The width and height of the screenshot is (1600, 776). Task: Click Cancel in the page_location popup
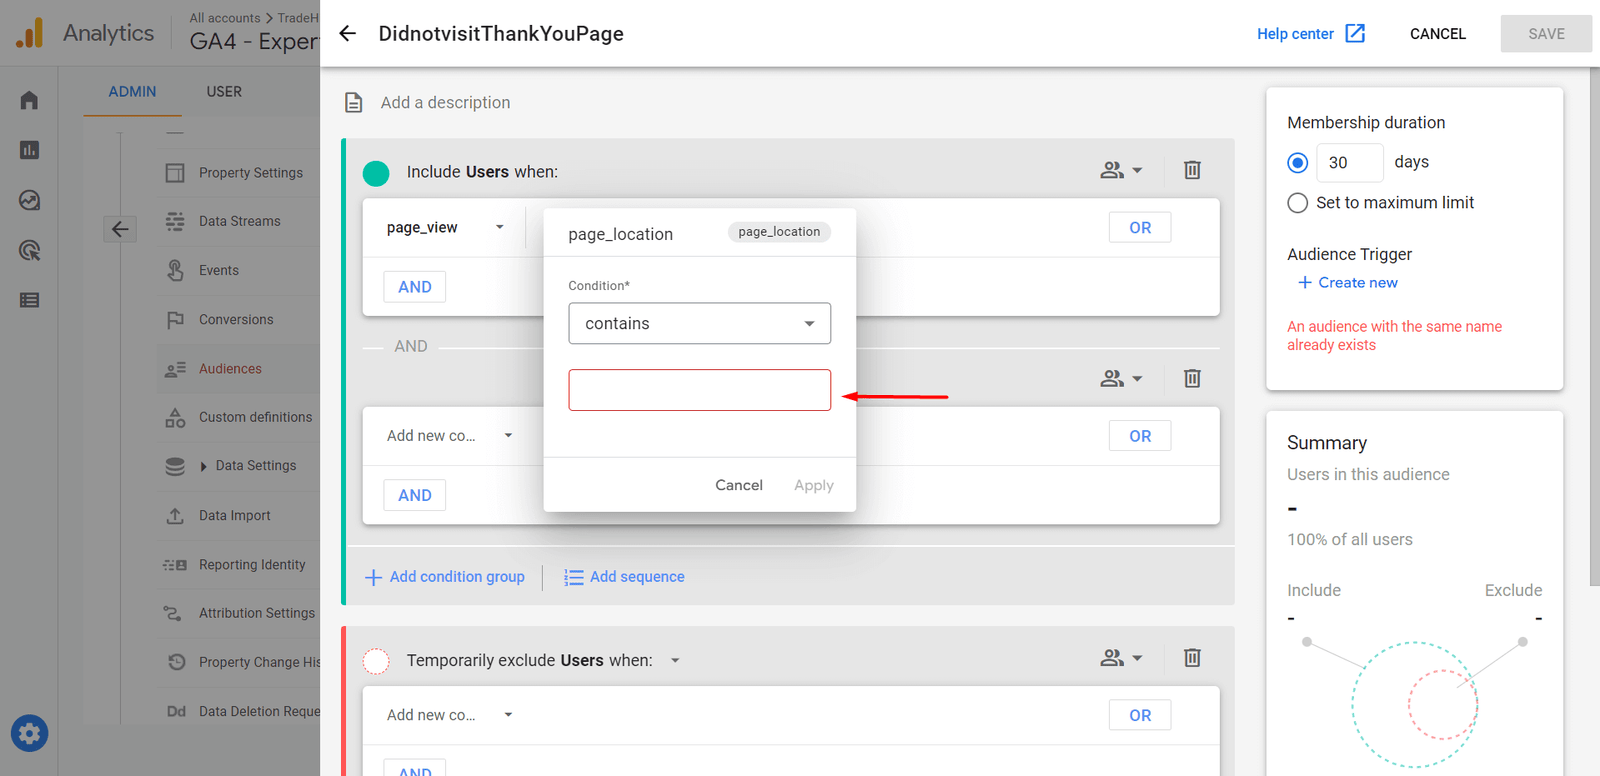pos(739,485)
